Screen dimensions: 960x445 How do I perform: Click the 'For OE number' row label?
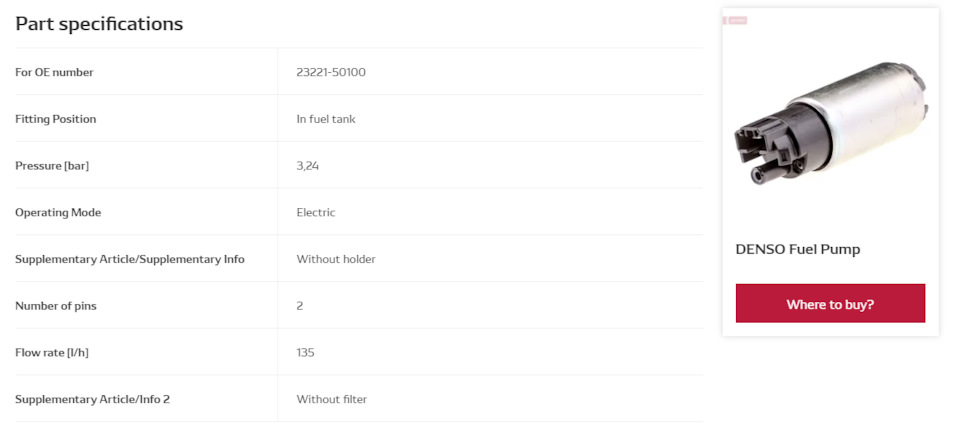[54, 72]
